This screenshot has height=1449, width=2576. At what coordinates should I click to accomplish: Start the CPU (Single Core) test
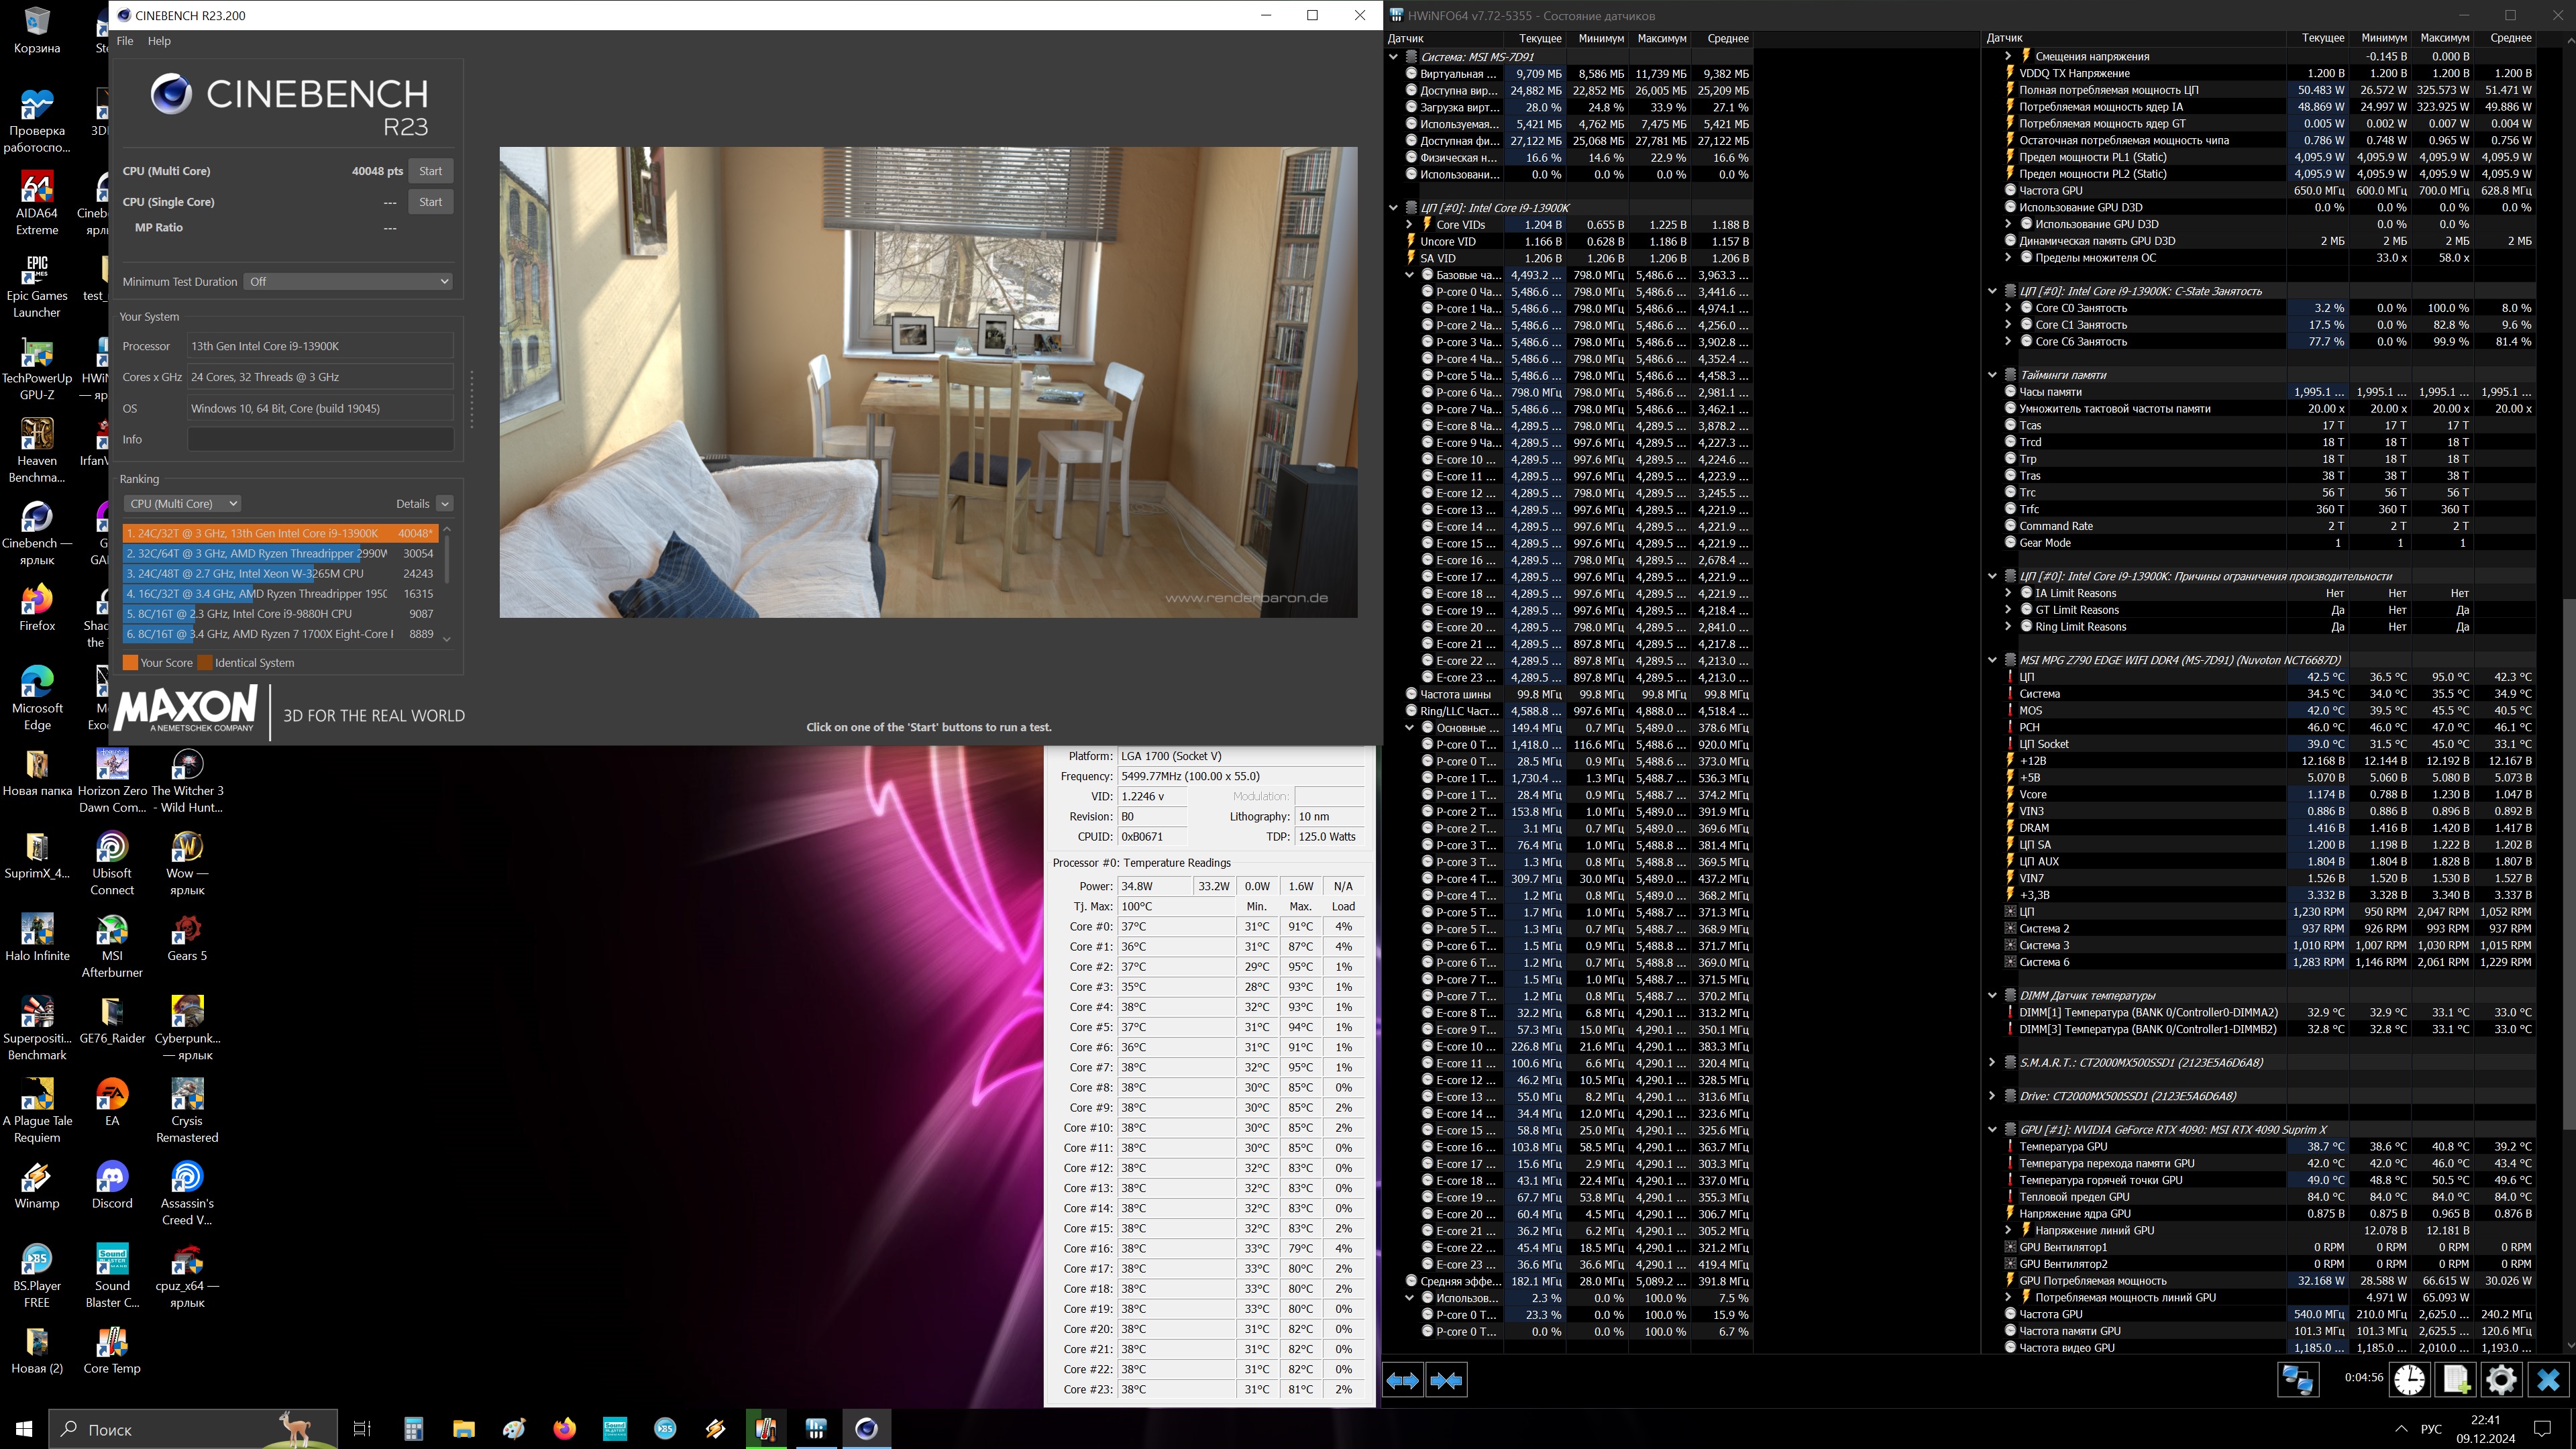430,202
